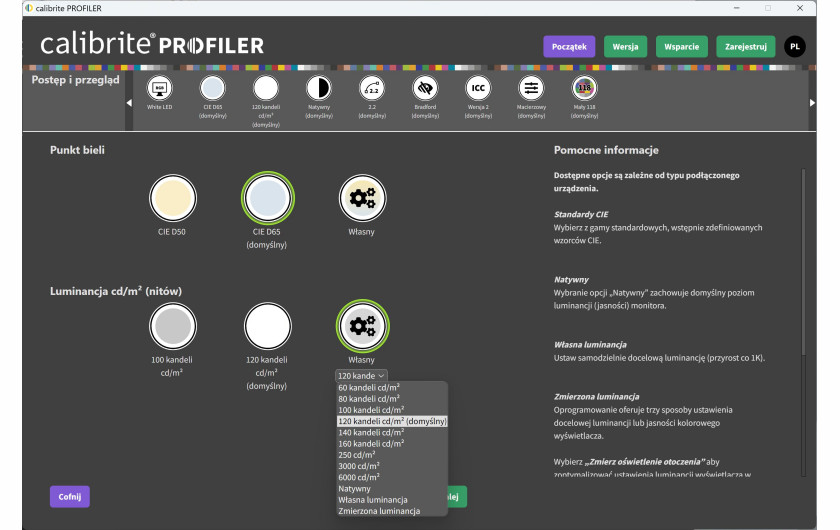Click the Zarejestruj button
The height and width of the screenshot is (530, 840).
tap(746, 47)
